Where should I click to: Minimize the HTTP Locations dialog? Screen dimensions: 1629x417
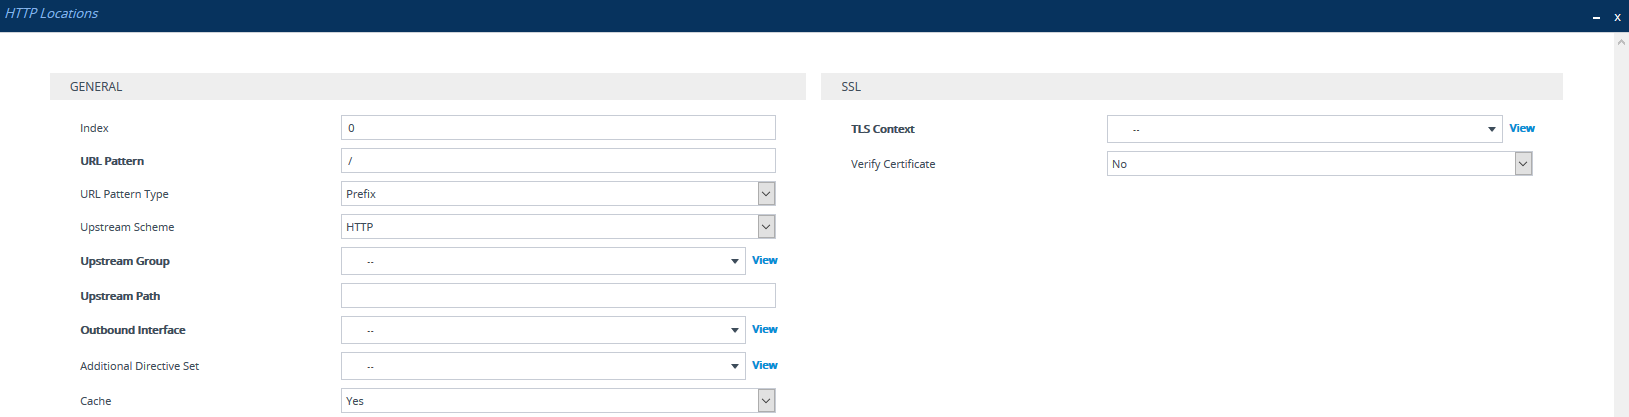(1596, 17)
